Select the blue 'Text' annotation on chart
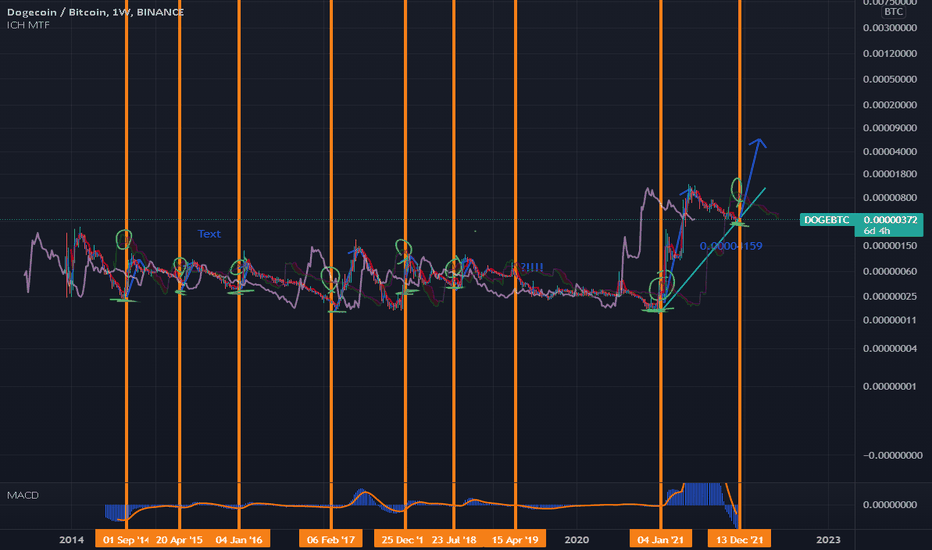Image resolution: width=932 pixels, height=550 pixels. click(209, 234)
